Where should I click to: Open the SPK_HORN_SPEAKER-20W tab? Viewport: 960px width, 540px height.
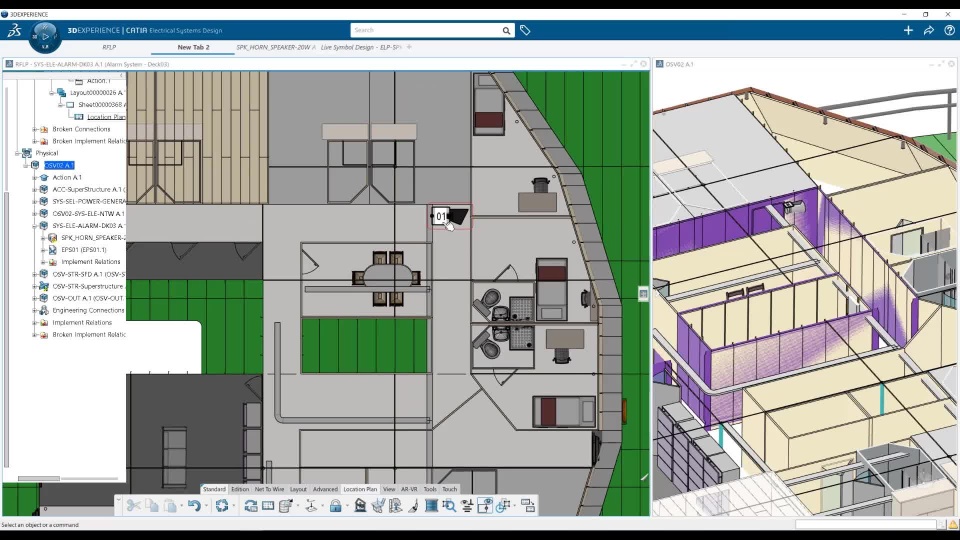pos(276,47)
